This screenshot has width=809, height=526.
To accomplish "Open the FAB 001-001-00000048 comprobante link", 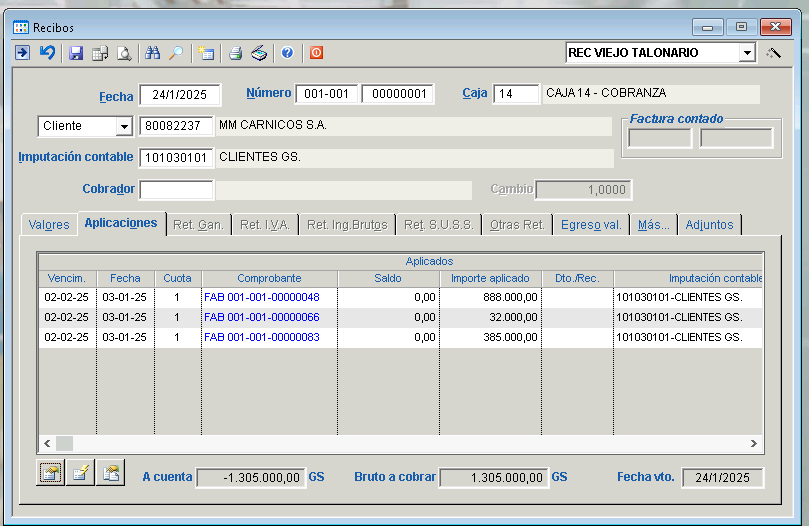I will click(x=261, y=297).
